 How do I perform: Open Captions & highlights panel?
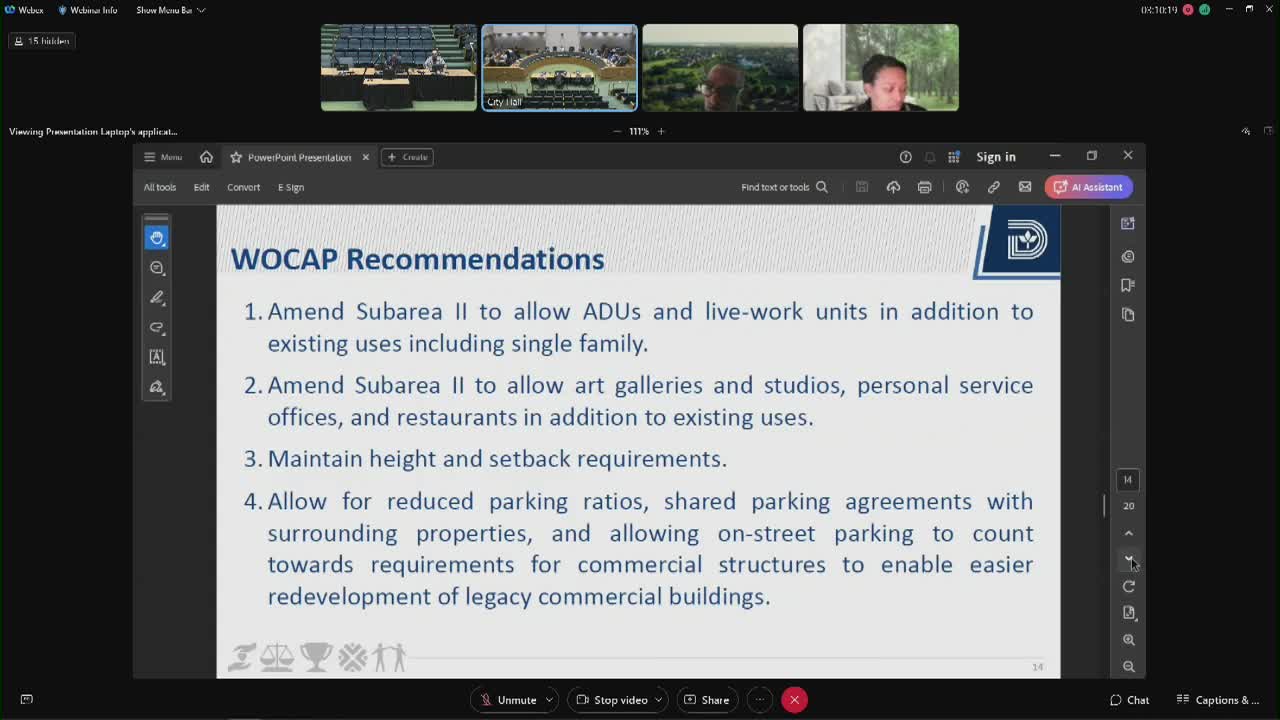pos(1217,700)
